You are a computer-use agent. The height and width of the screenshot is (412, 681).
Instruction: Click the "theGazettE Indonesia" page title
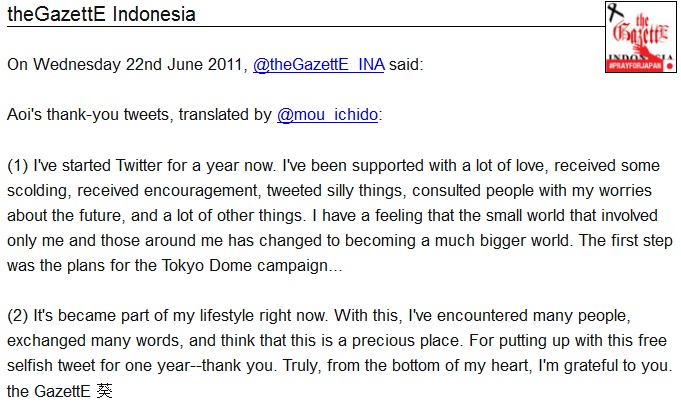click(x=101, y=14)
